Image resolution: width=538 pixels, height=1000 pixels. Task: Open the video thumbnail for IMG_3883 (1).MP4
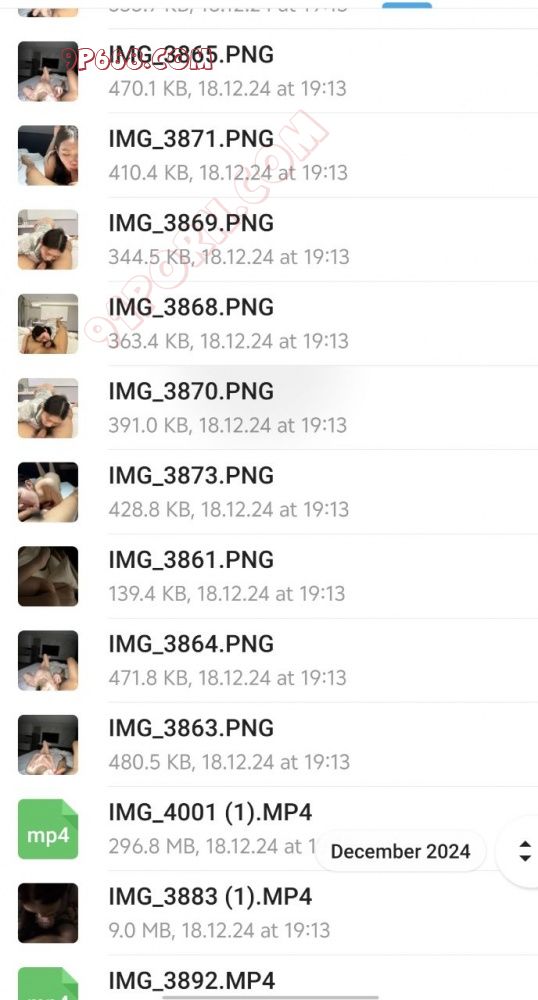[48, 913]
